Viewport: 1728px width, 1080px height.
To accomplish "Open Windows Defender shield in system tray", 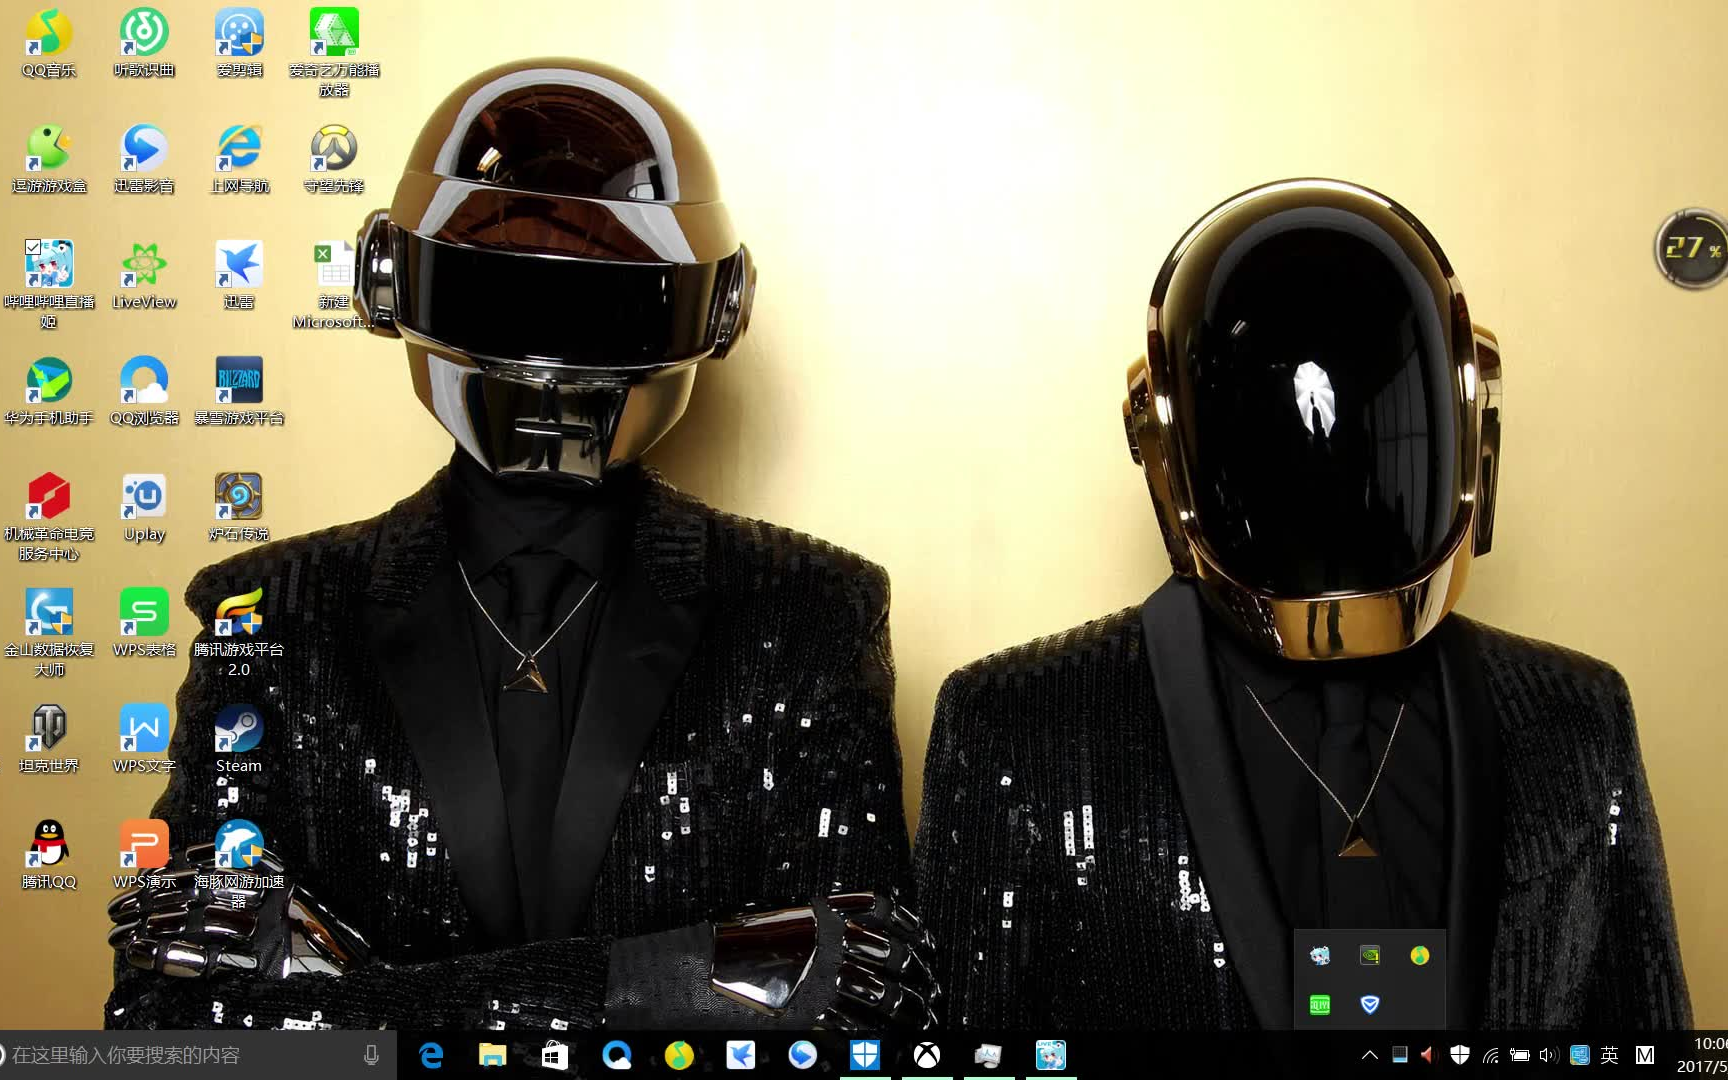I will pyautogui.click(x=1460, y=1055).
